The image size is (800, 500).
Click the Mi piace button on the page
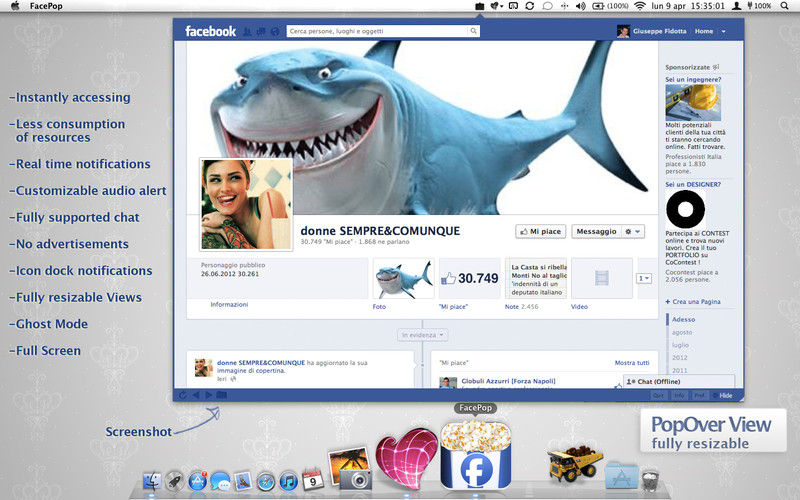[540, 231]
